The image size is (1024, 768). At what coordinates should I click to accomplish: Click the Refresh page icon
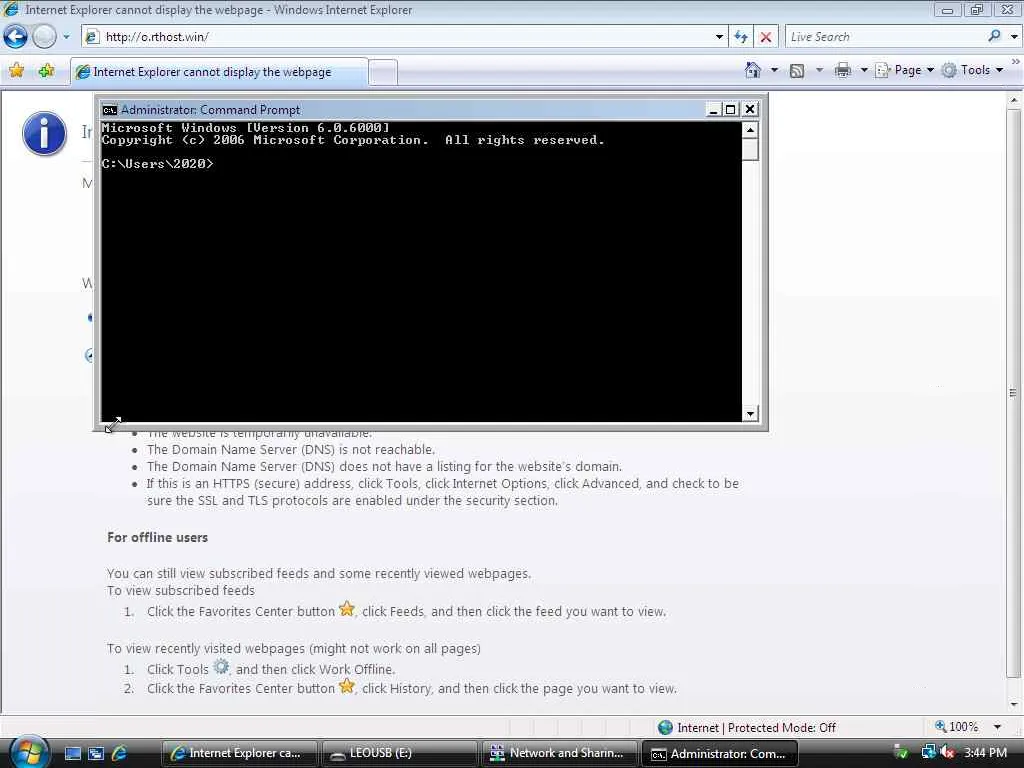click(741, 37)
